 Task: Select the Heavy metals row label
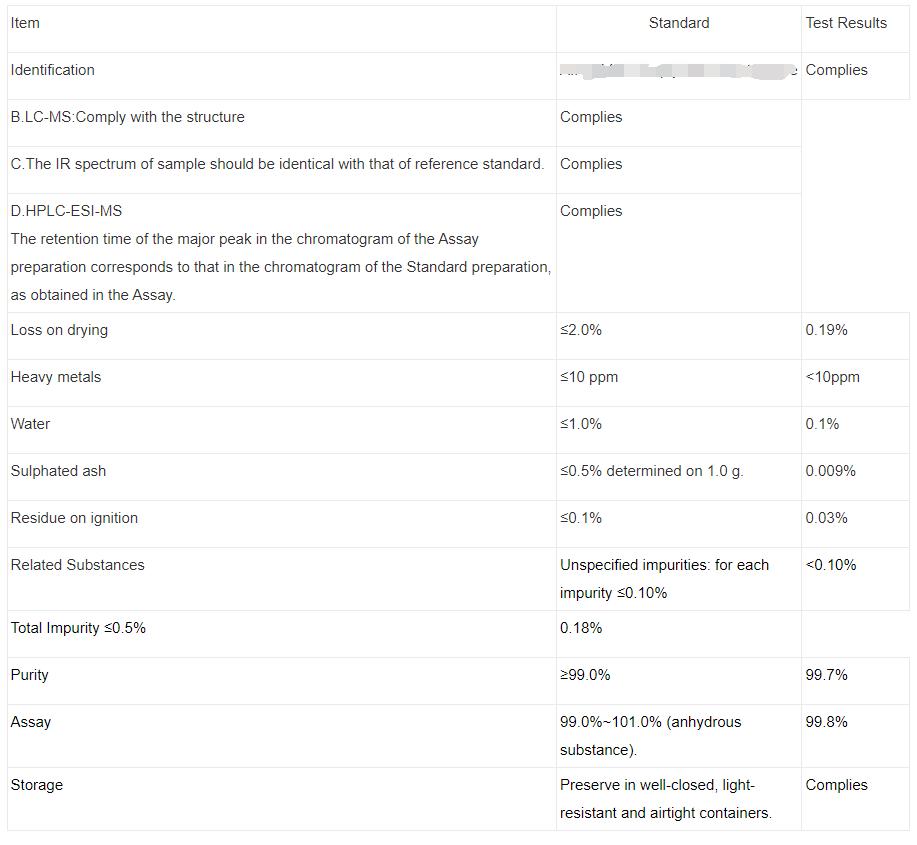coord(56,377)
